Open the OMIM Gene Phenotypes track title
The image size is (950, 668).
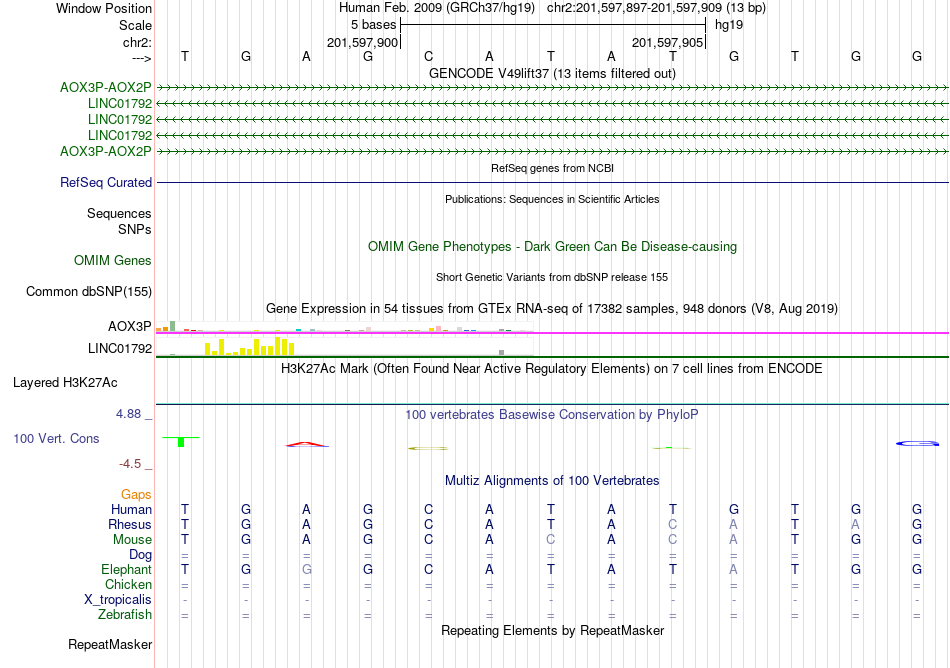[552, 246]
